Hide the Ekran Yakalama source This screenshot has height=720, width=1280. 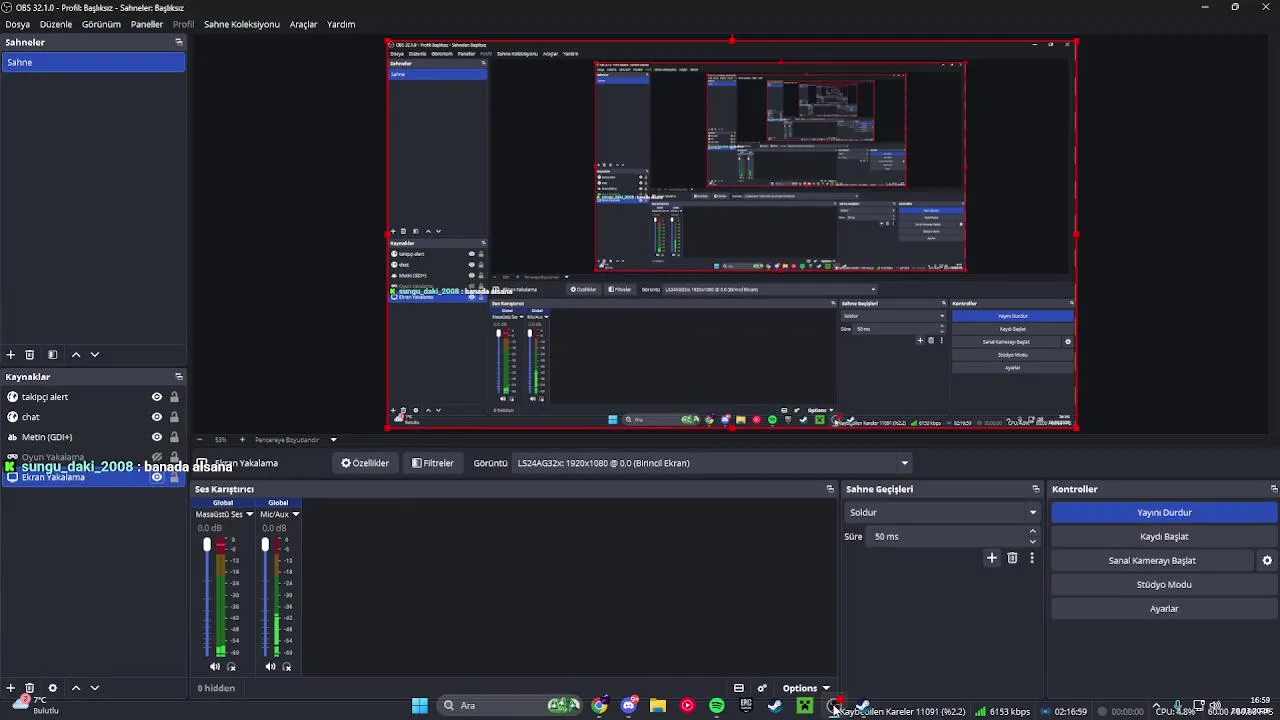coord(157,477)
